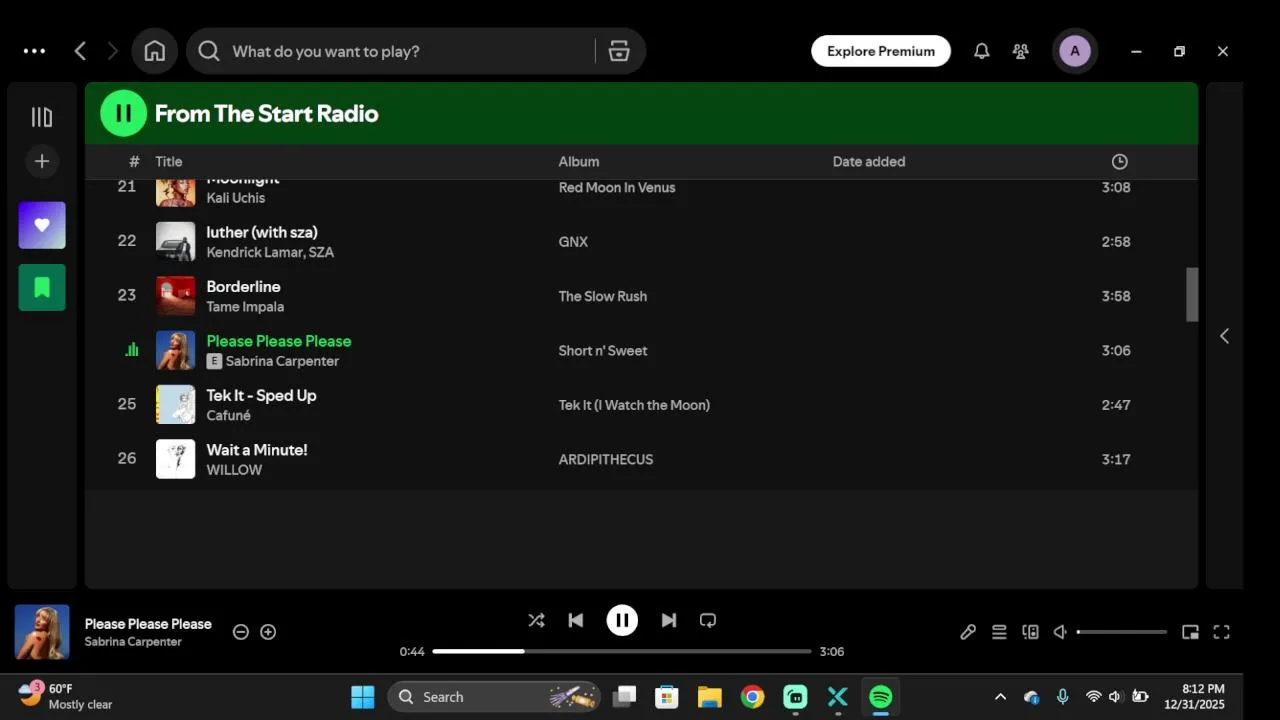
Task: Open the miniplayer icon
Action: coord(1190,632)
